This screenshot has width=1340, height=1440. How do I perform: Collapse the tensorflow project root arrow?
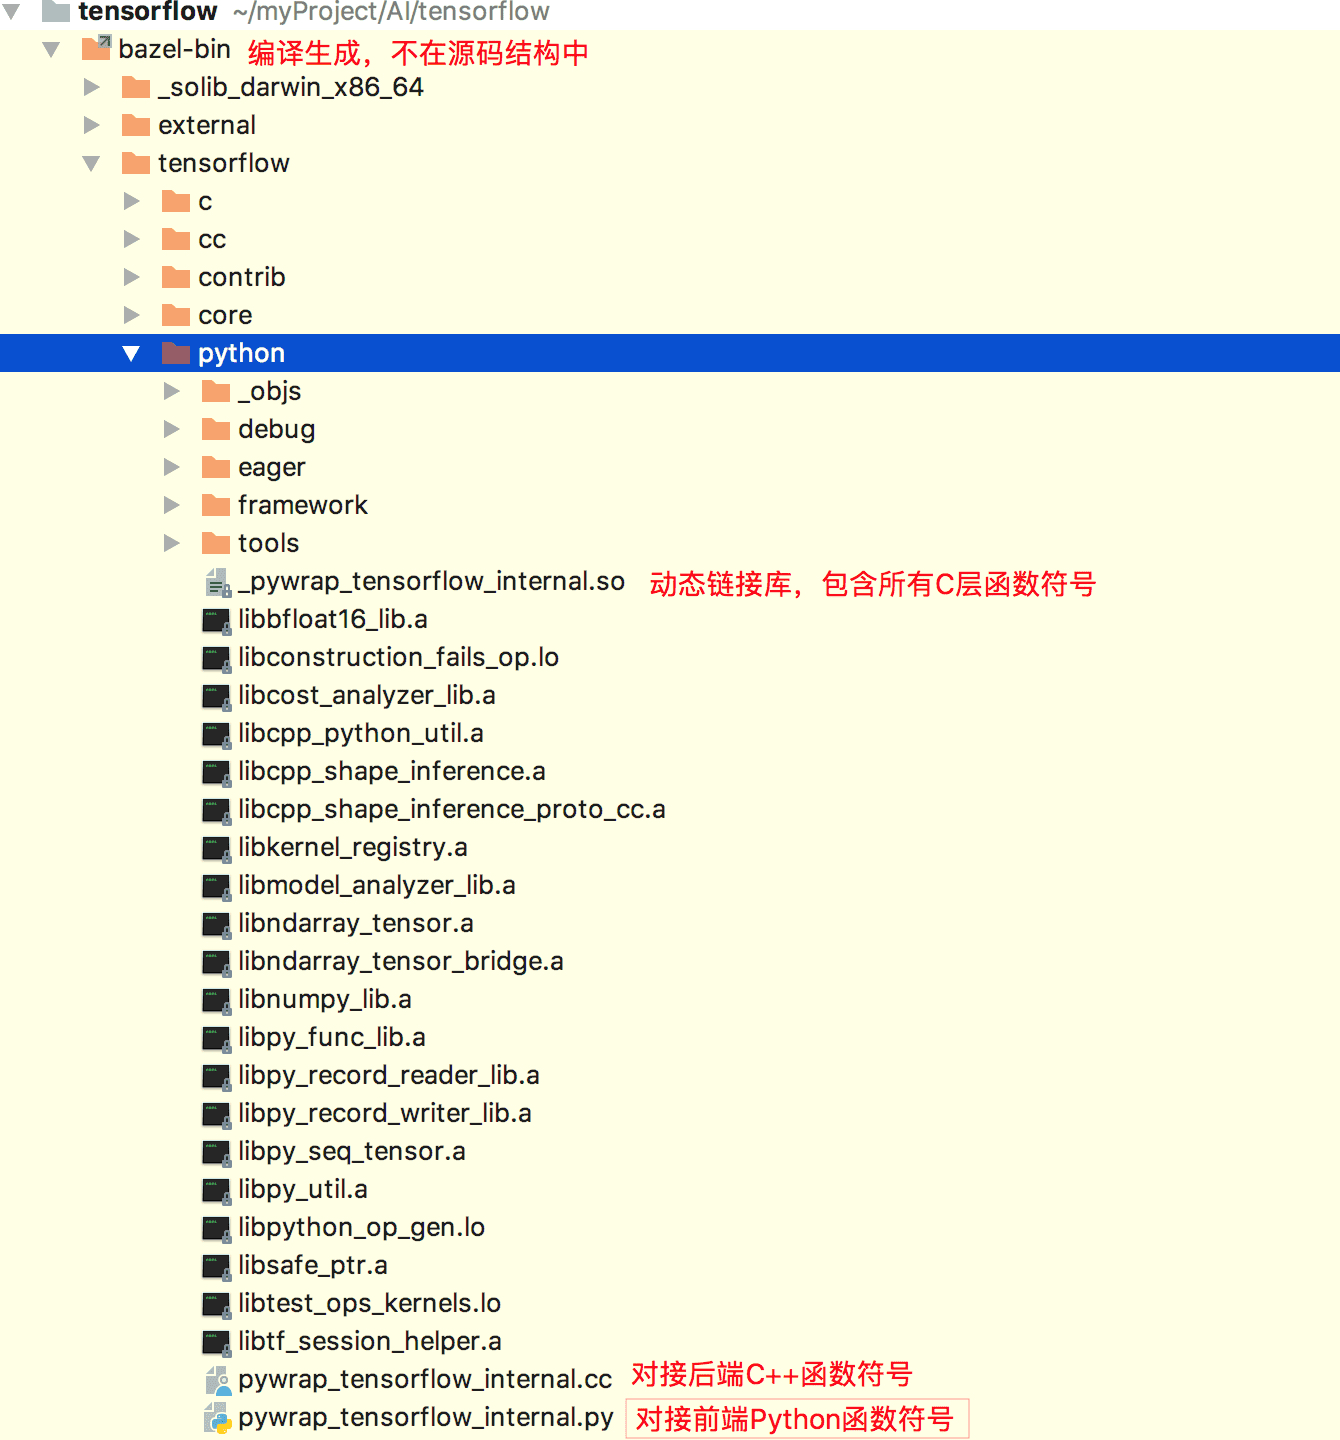pos(12,12)
